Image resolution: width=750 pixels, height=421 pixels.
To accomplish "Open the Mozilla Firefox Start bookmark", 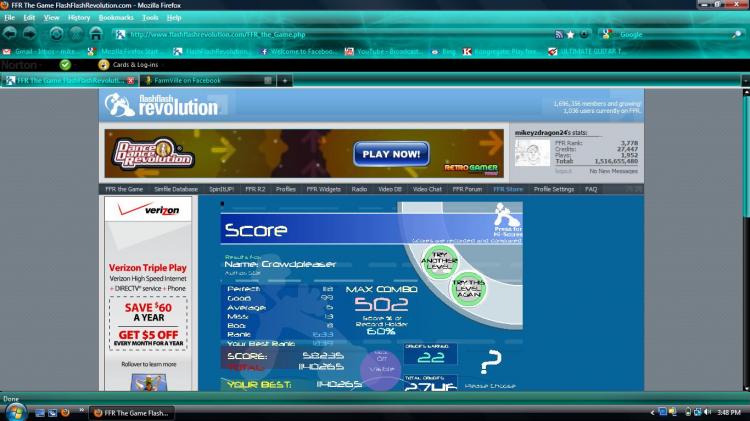I will 124,51.
